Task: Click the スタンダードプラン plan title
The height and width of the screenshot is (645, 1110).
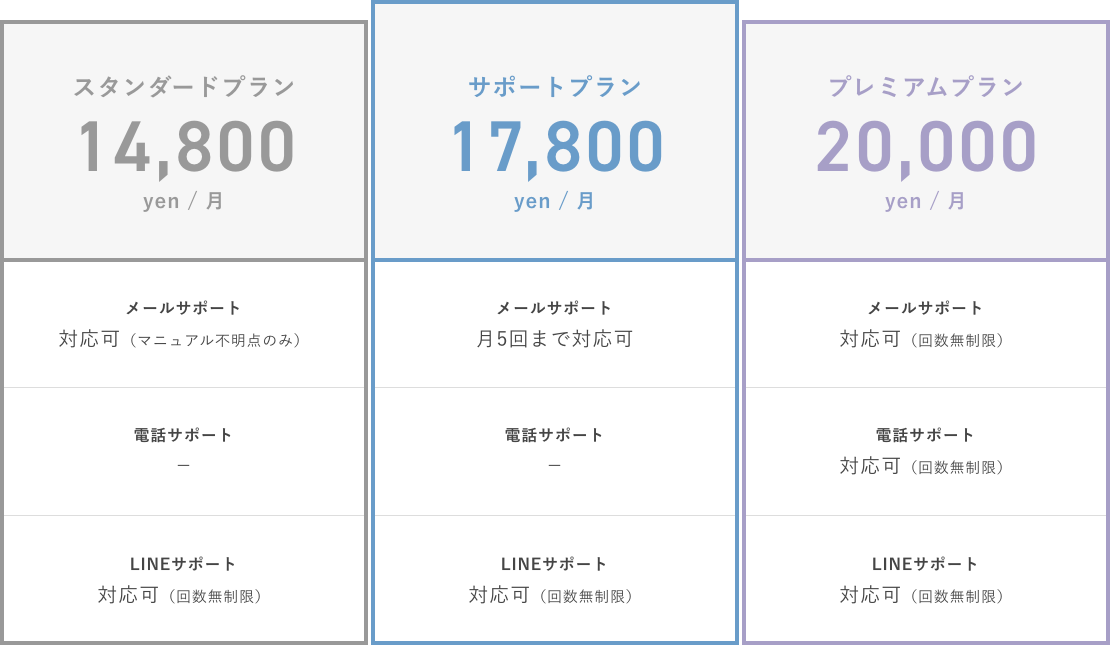Action: point(184,87)
